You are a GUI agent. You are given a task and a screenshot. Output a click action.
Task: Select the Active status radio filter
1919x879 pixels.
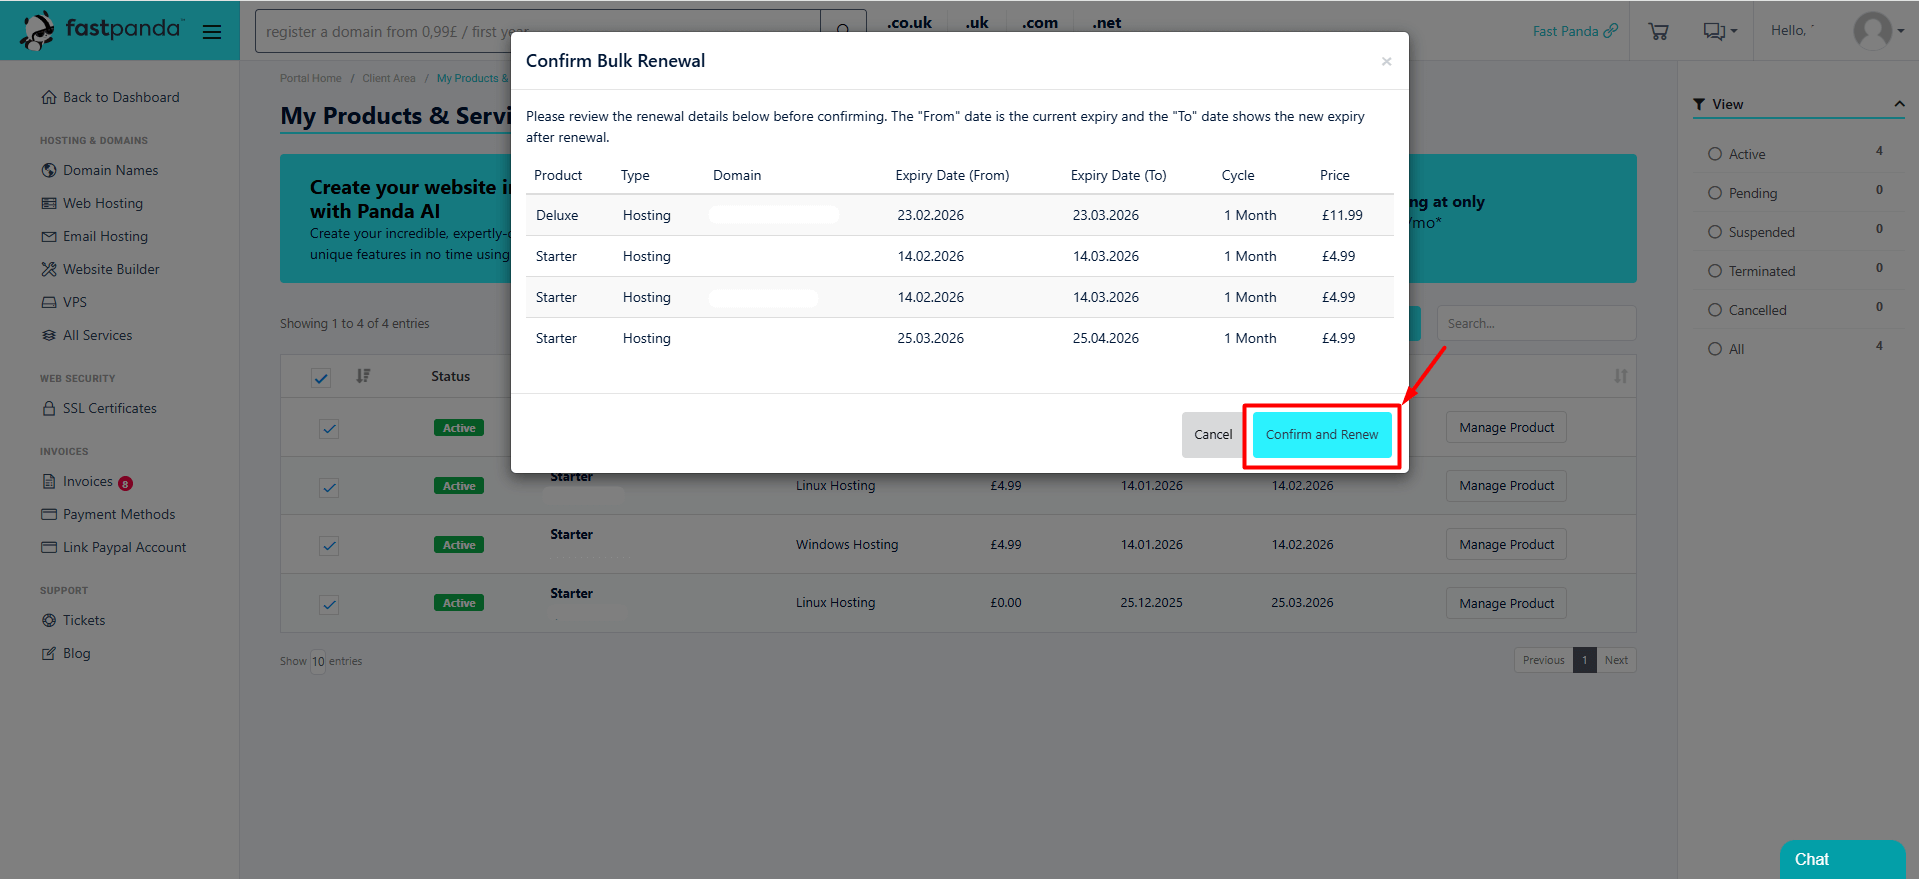point(1715,154)
